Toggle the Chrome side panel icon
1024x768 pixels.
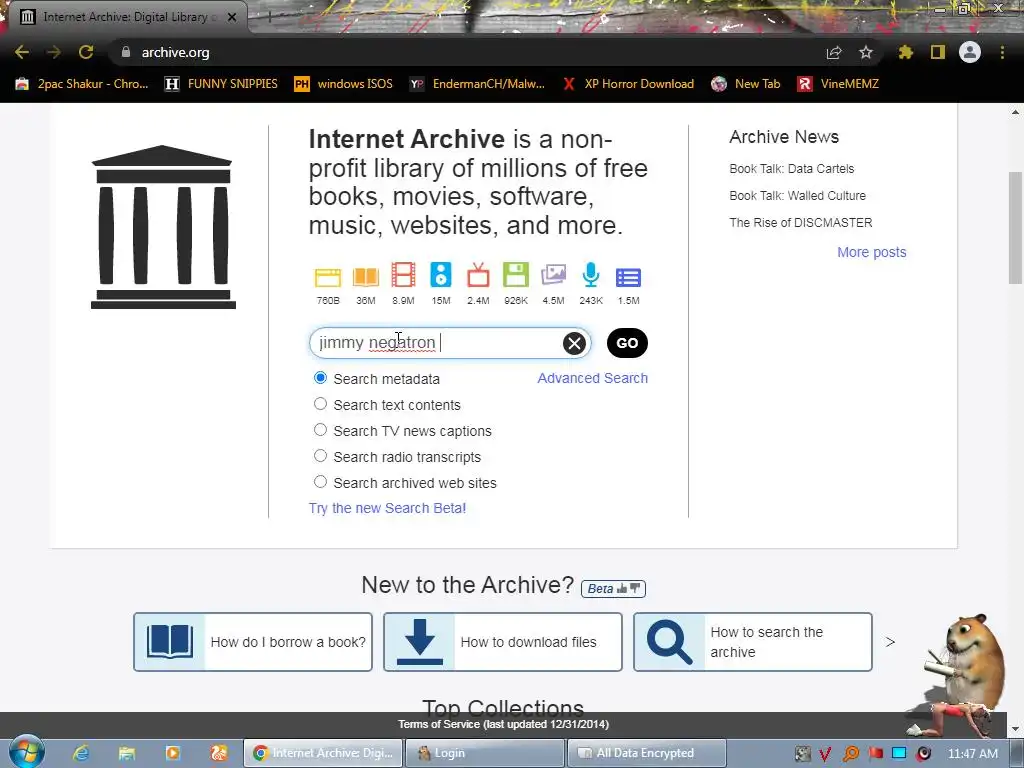coord(938,52)
